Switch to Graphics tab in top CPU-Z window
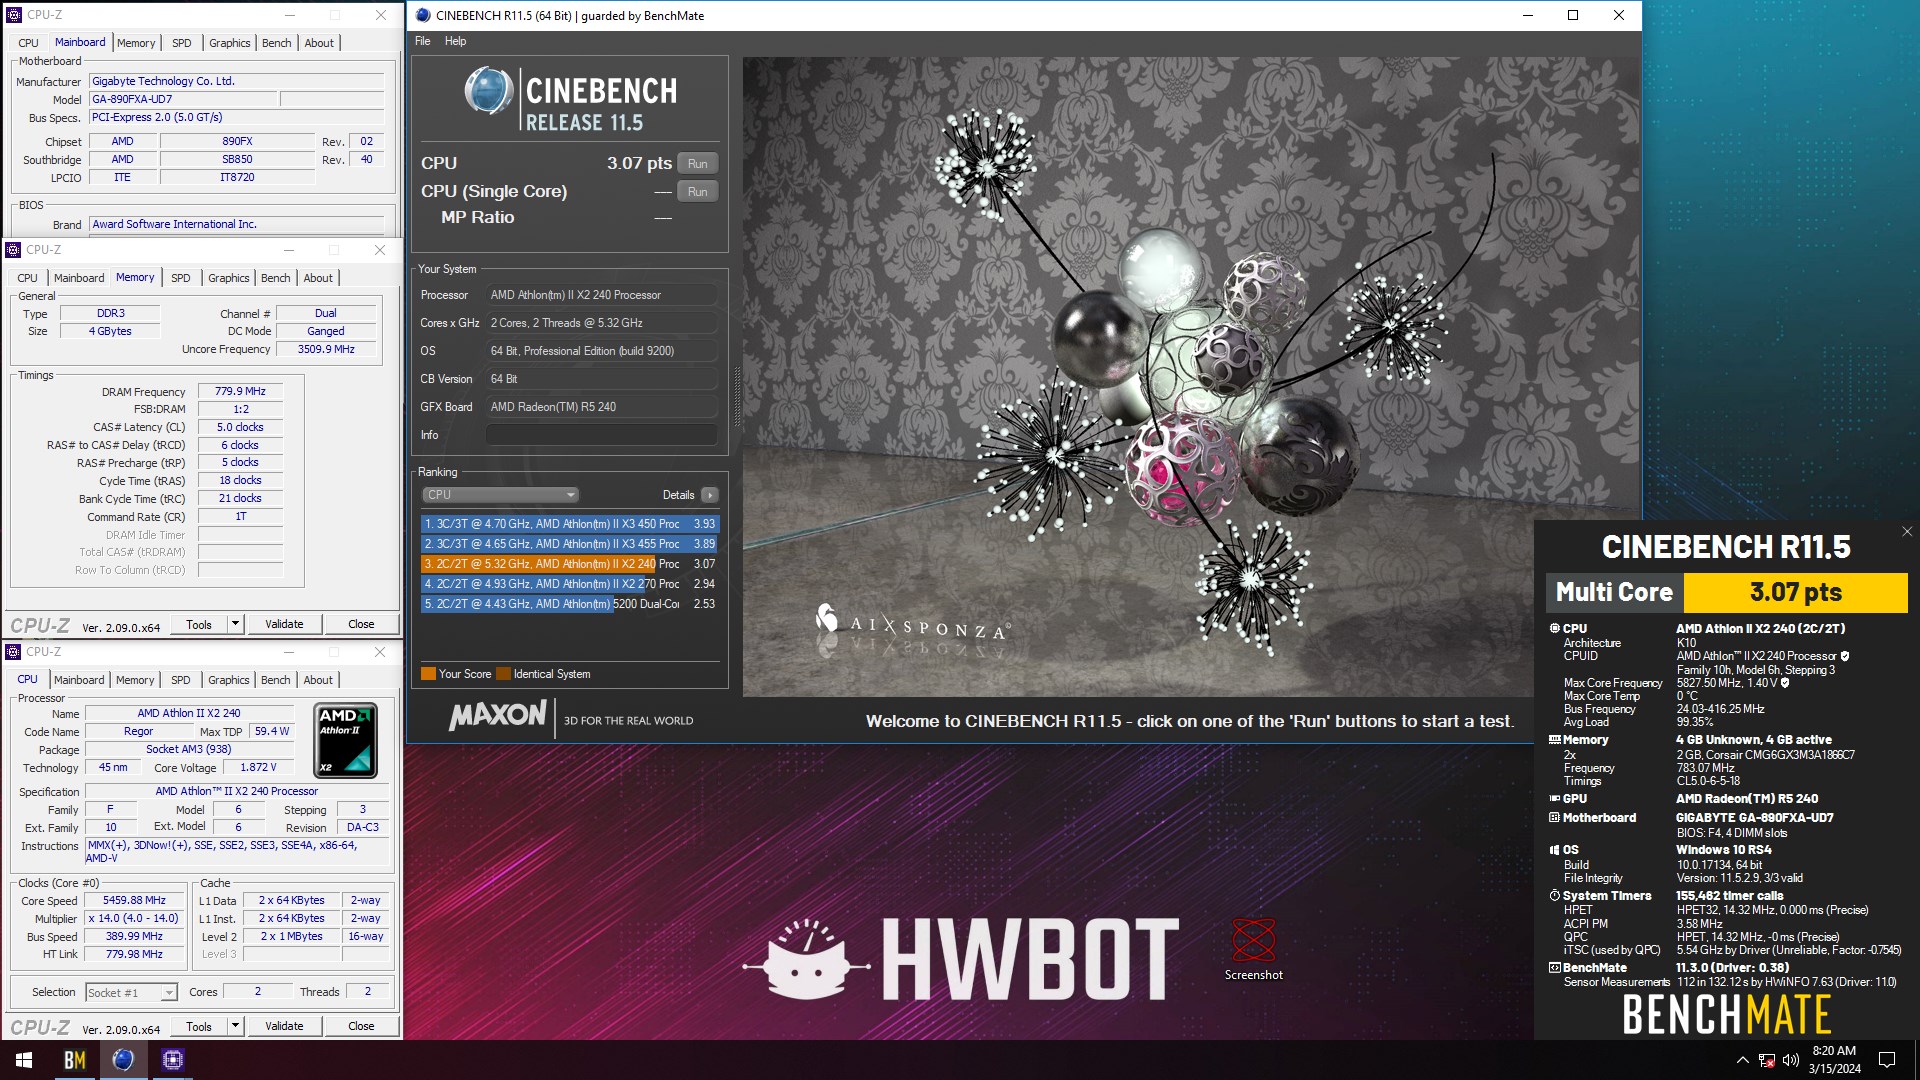 coord(229,43)
